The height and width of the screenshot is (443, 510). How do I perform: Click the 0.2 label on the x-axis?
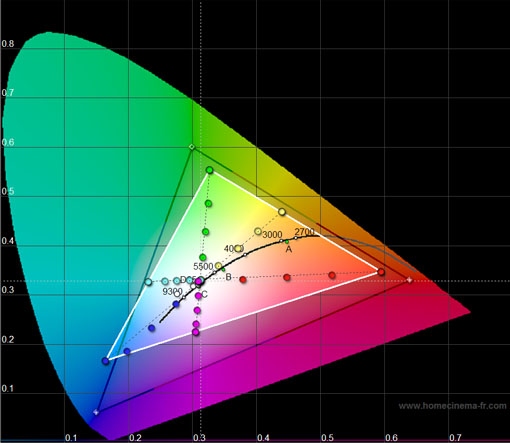(135, 437)
